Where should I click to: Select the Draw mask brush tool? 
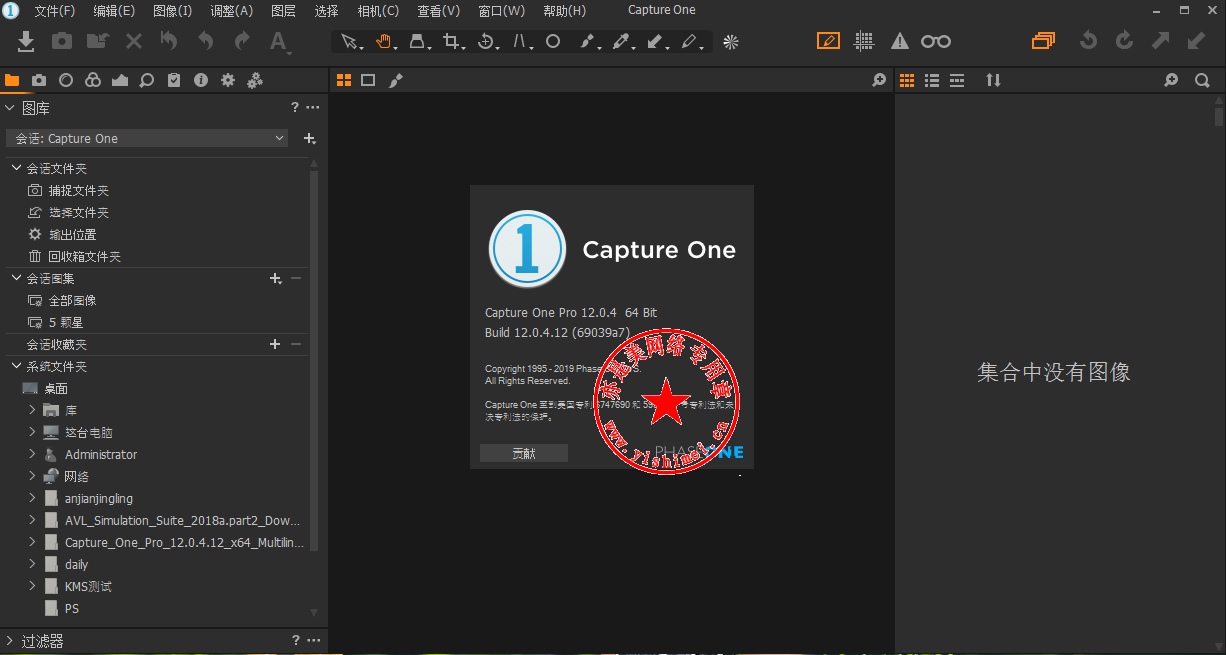tap(587, 42)
